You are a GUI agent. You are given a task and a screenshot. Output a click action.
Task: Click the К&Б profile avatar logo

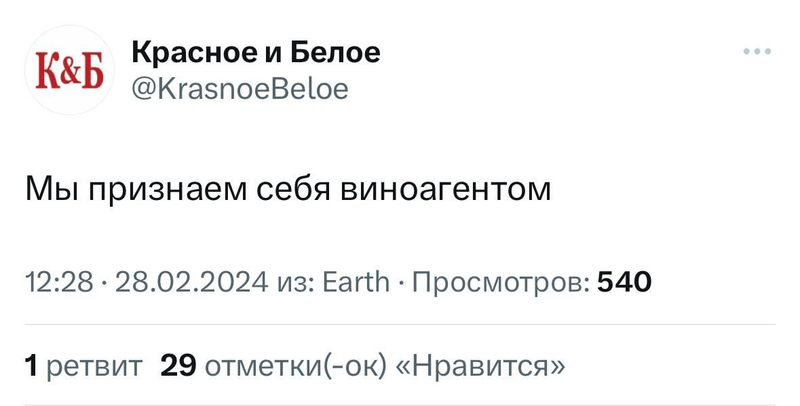pos(71,71)
